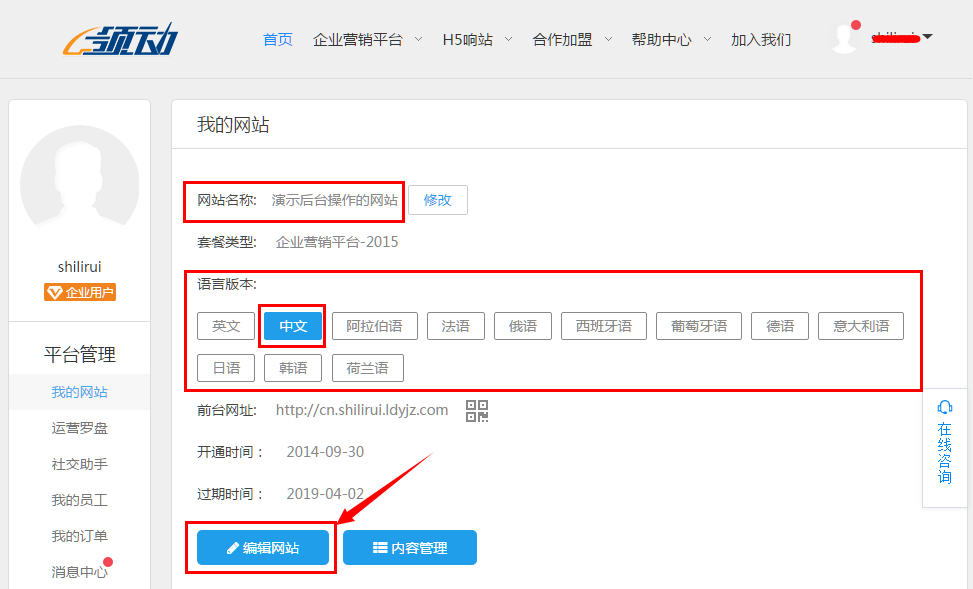The height and width of the screenshot is (589, 973).
Task: Select the 英文 language version
Action: coord(225,325)
